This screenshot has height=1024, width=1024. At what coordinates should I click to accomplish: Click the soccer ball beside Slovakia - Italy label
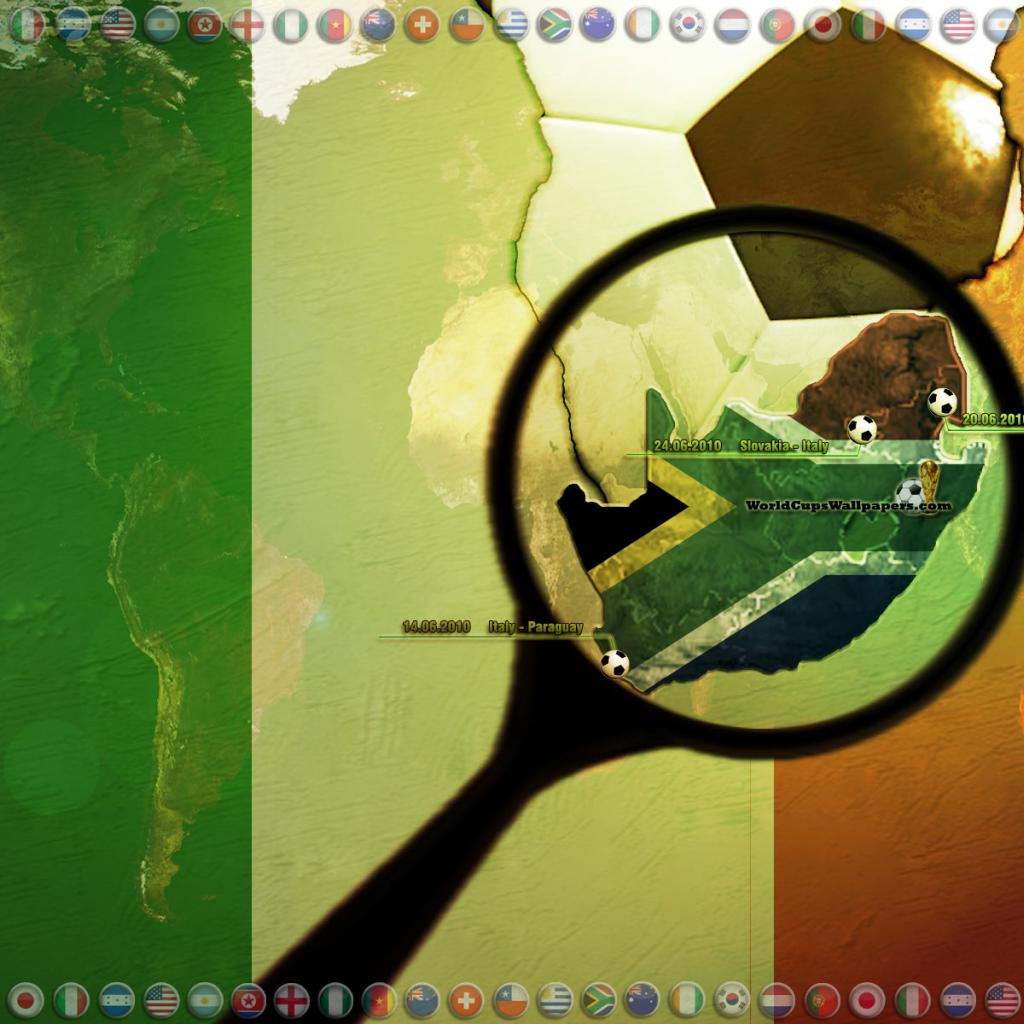pyautogui.click(x=861, y=429)
